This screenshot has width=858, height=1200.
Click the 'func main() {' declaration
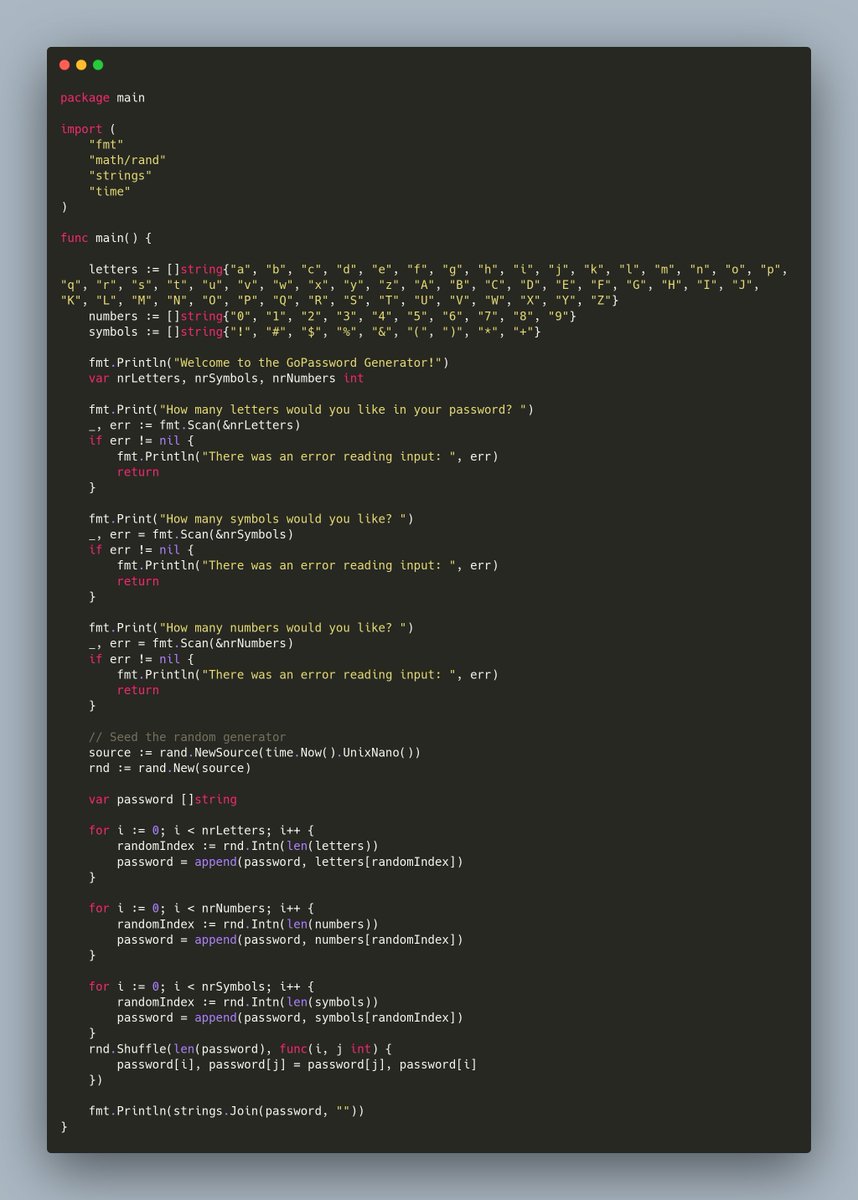pyautogui.click(x=106, y=238)
